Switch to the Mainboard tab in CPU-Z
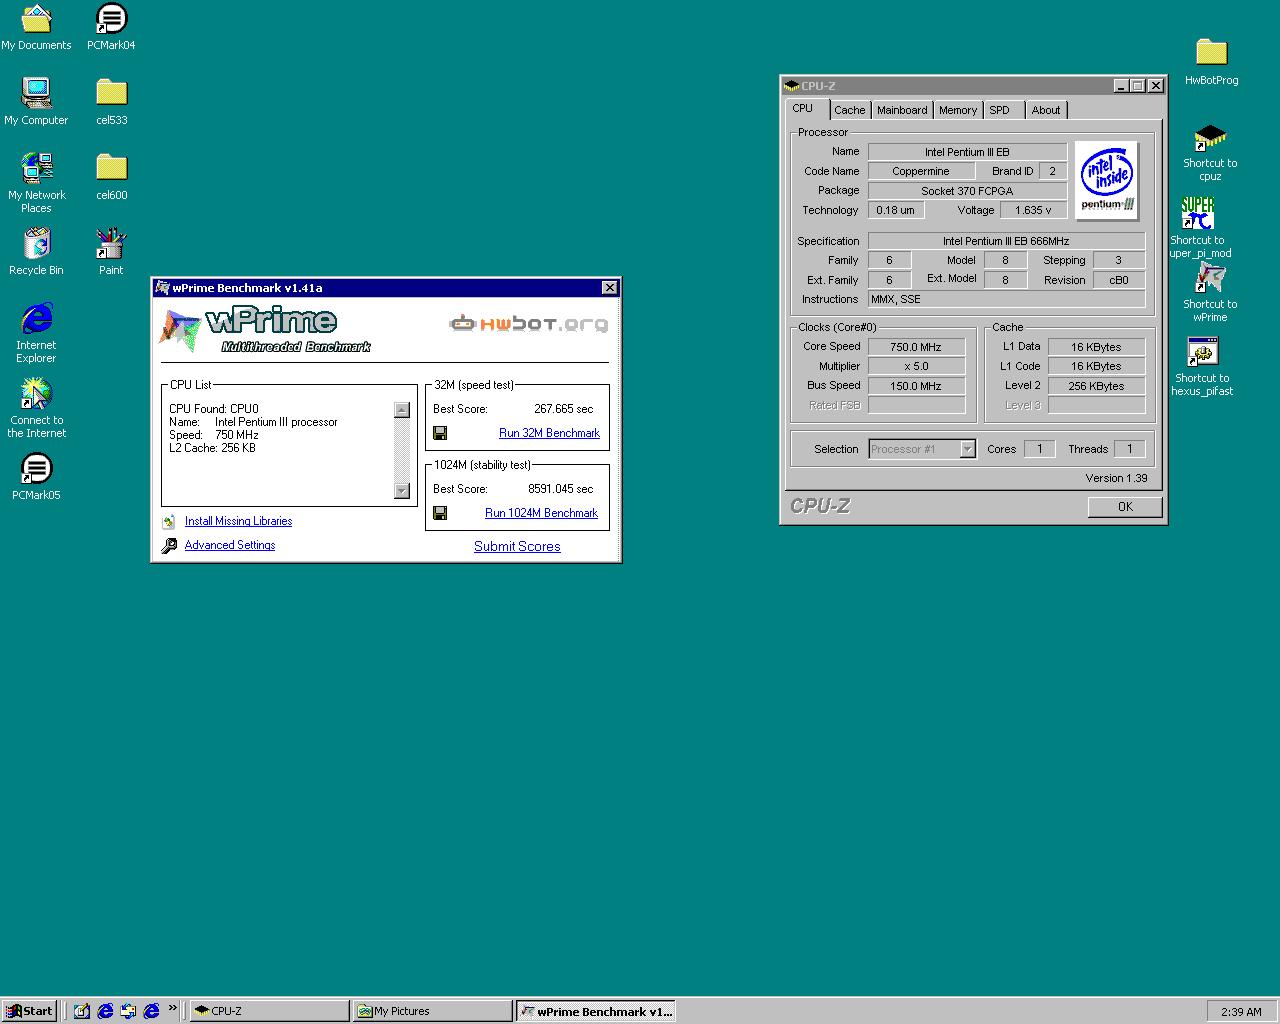The height and width of the screenshot is (1024, 1280). 902,110
